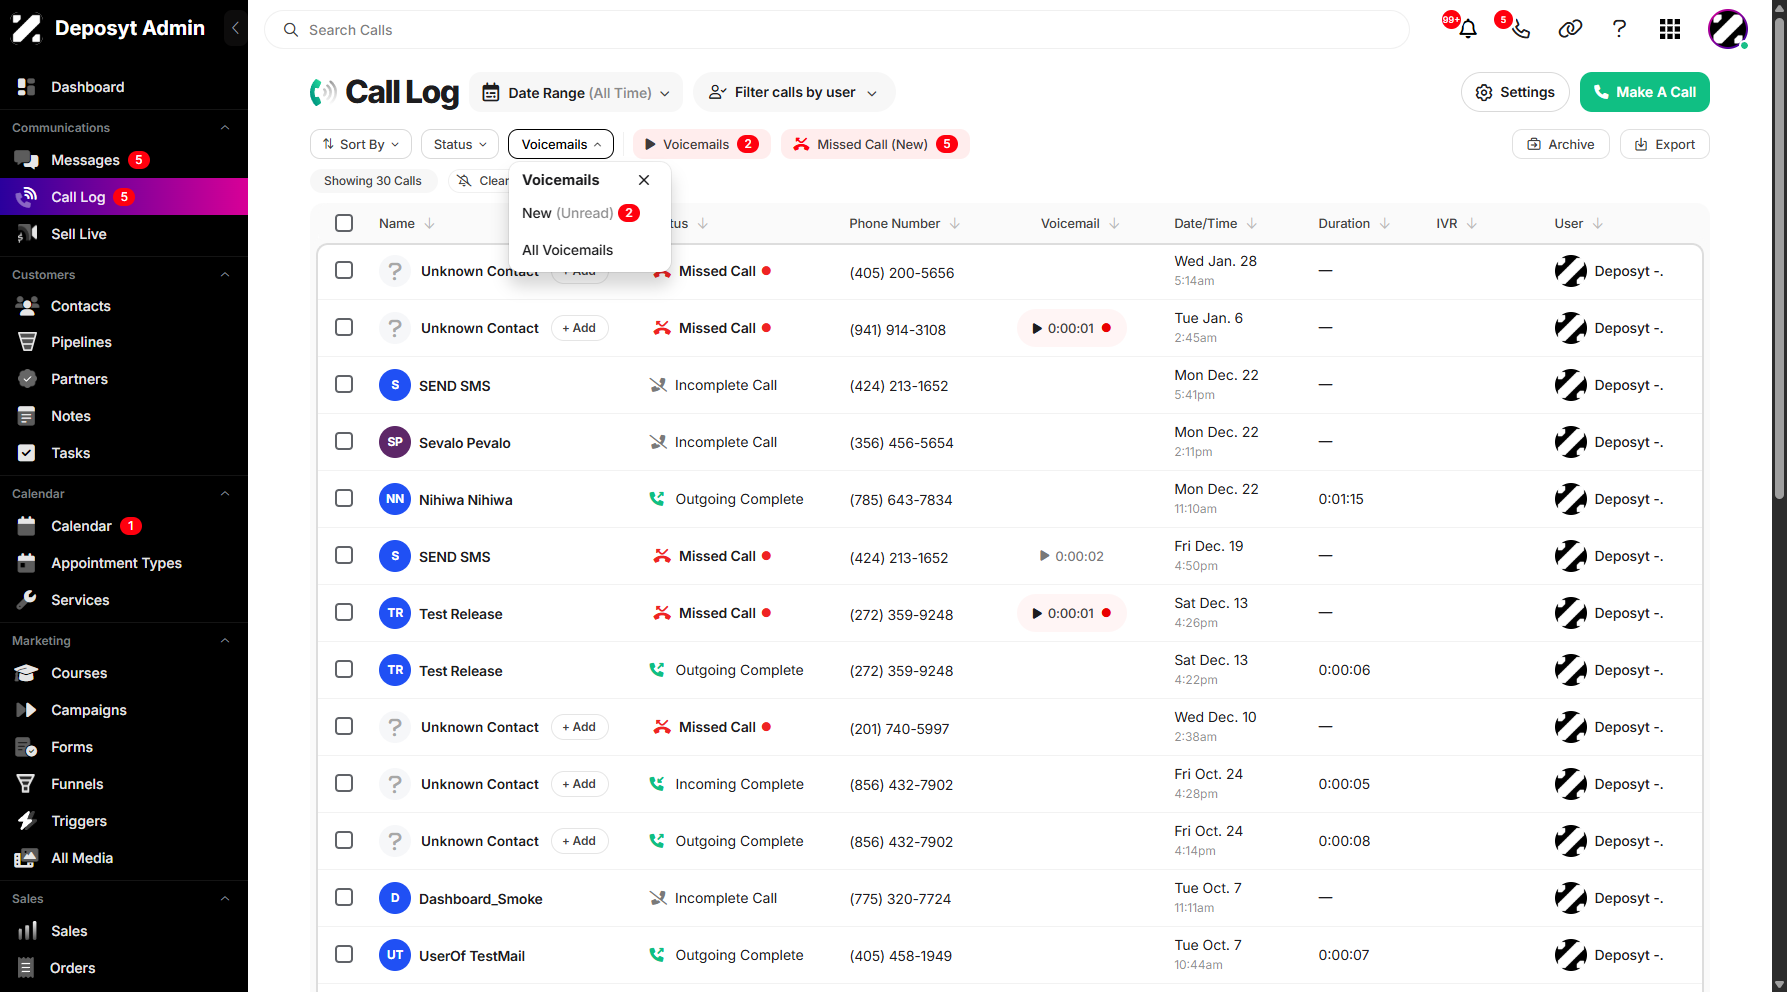
Task: Select New (Unread) voicemails option
Action: tap(580, 213)
